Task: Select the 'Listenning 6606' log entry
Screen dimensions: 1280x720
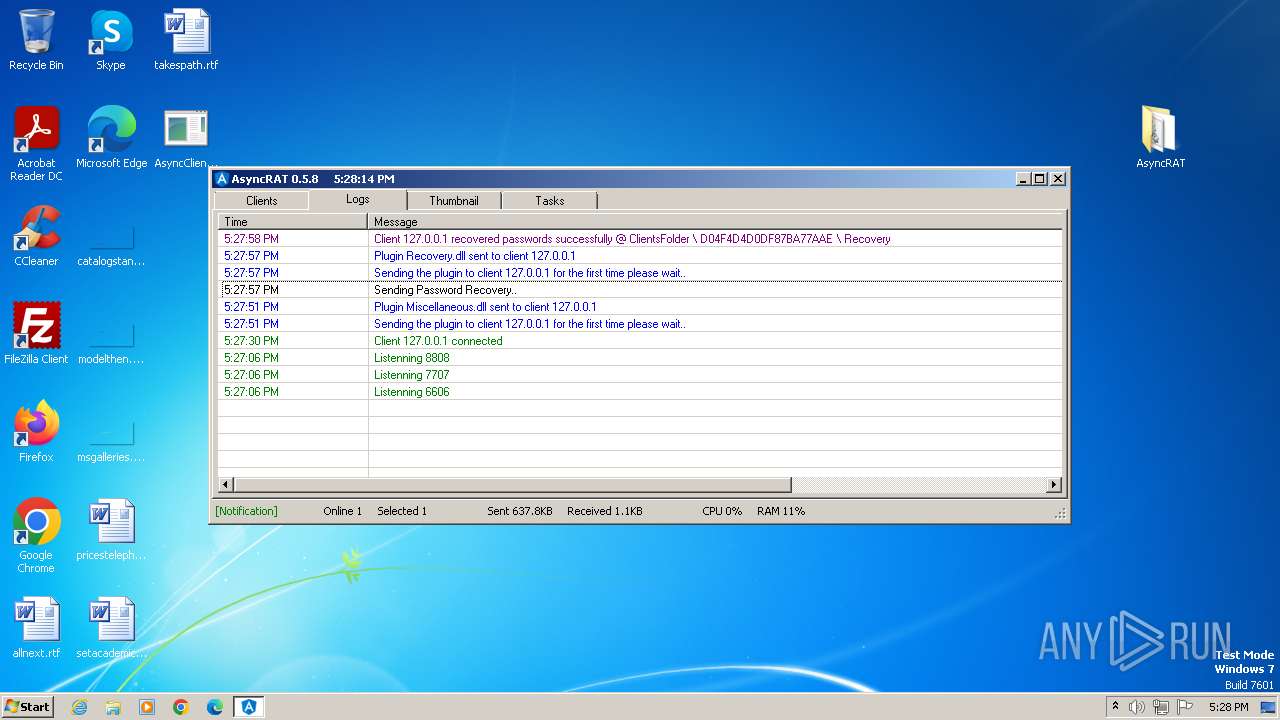Action: click(640, 392)
